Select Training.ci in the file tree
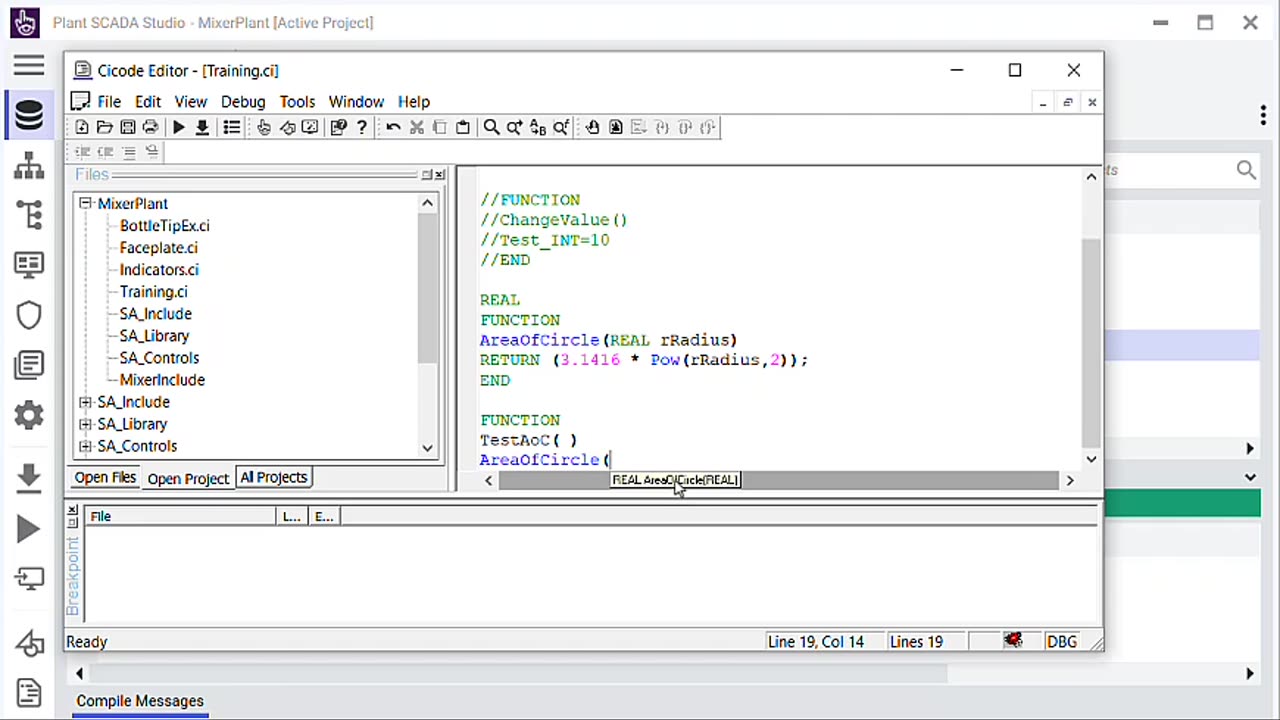 point(153,292)
